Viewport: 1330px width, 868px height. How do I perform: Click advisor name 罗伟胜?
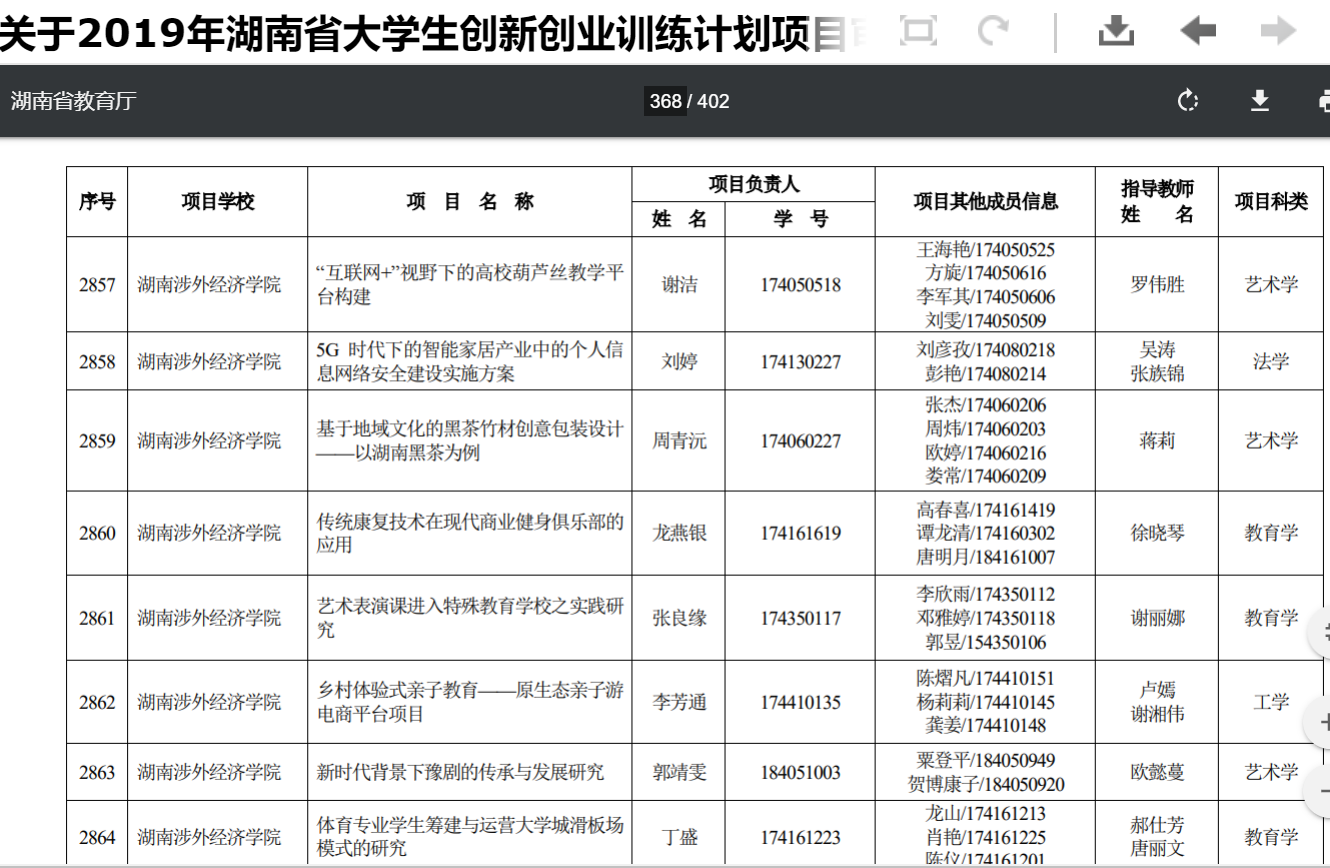[1157, 285]
